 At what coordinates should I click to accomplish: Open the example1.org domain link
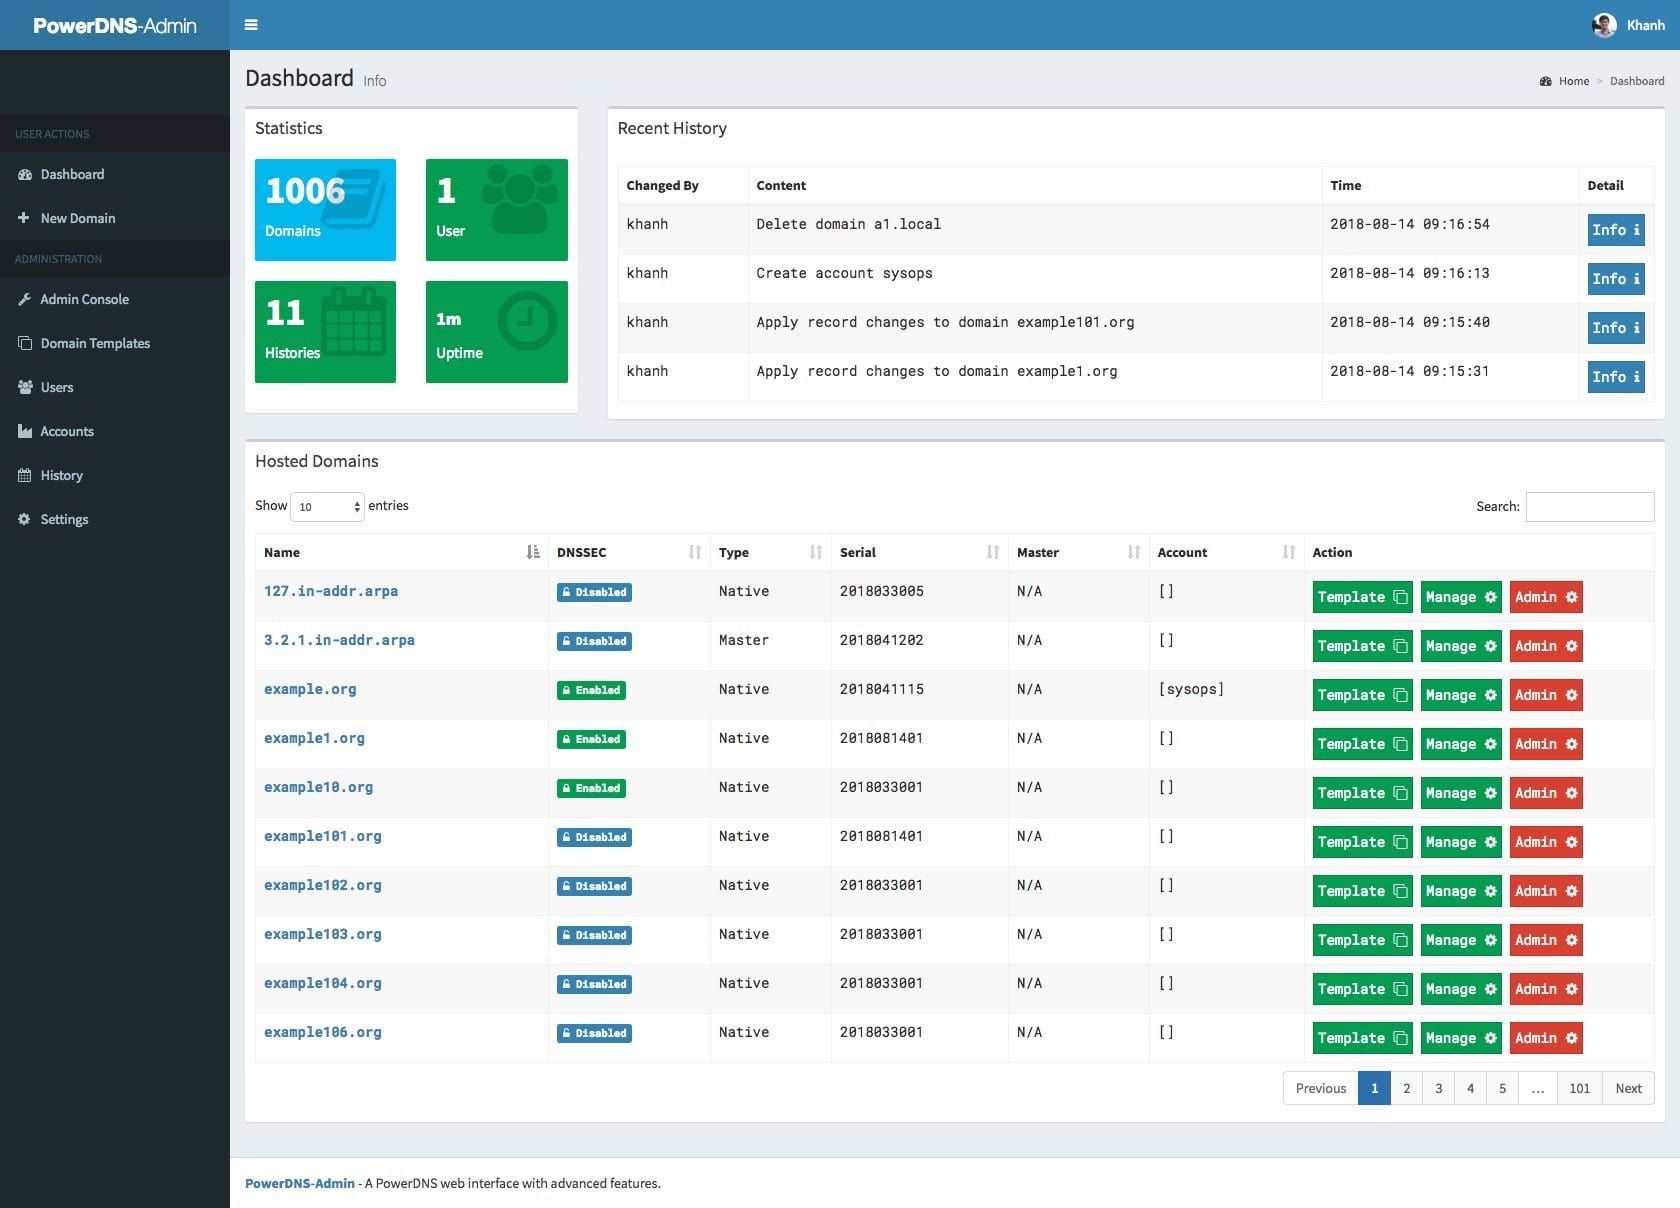[314, 738]
